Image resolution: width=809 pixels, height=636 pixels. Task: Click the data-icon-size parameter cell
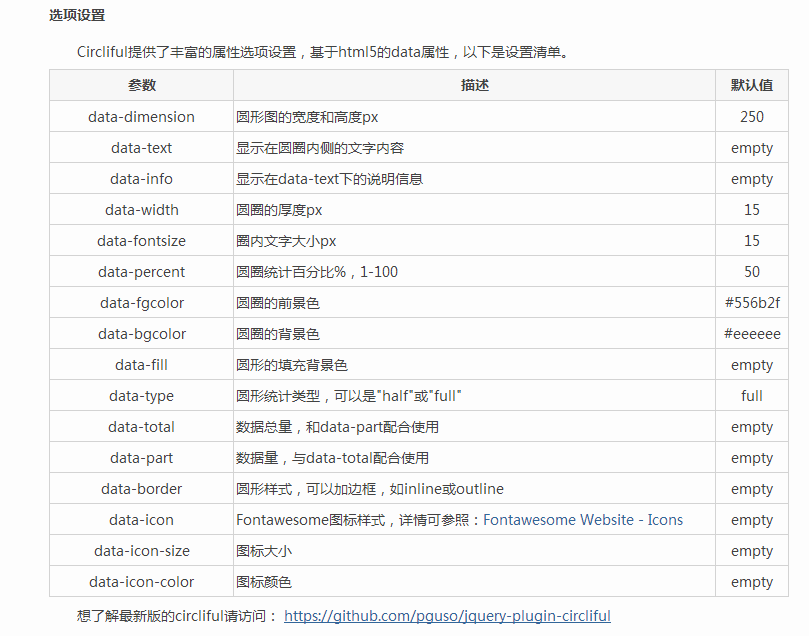click(x=141, y=551)
